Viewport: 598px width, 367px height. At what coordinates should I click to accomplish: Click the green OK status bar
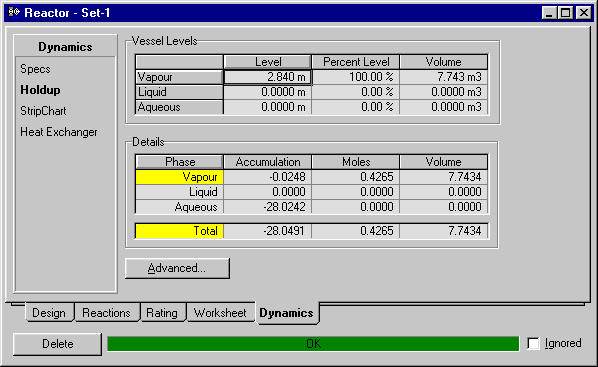(x=313, y=344)
